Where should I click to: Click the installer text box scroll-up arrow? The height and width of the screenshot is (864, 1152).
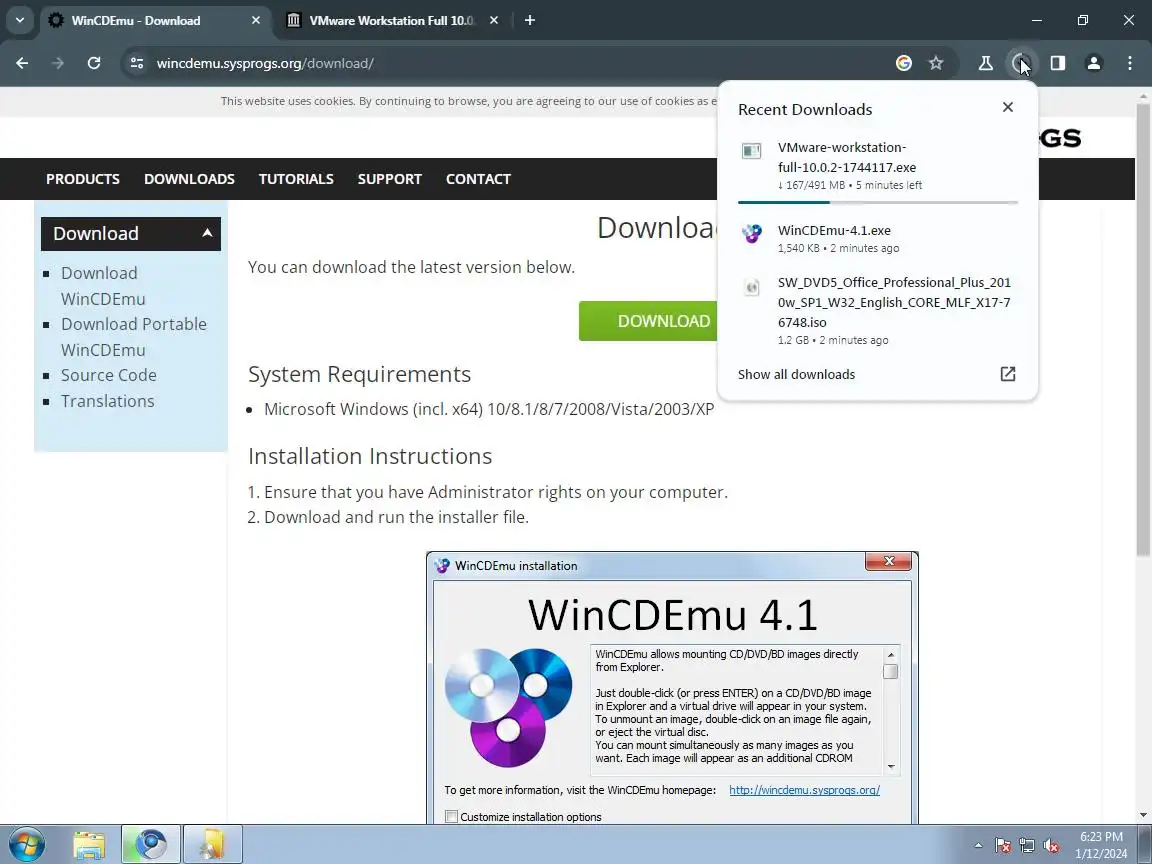point(890,655)
